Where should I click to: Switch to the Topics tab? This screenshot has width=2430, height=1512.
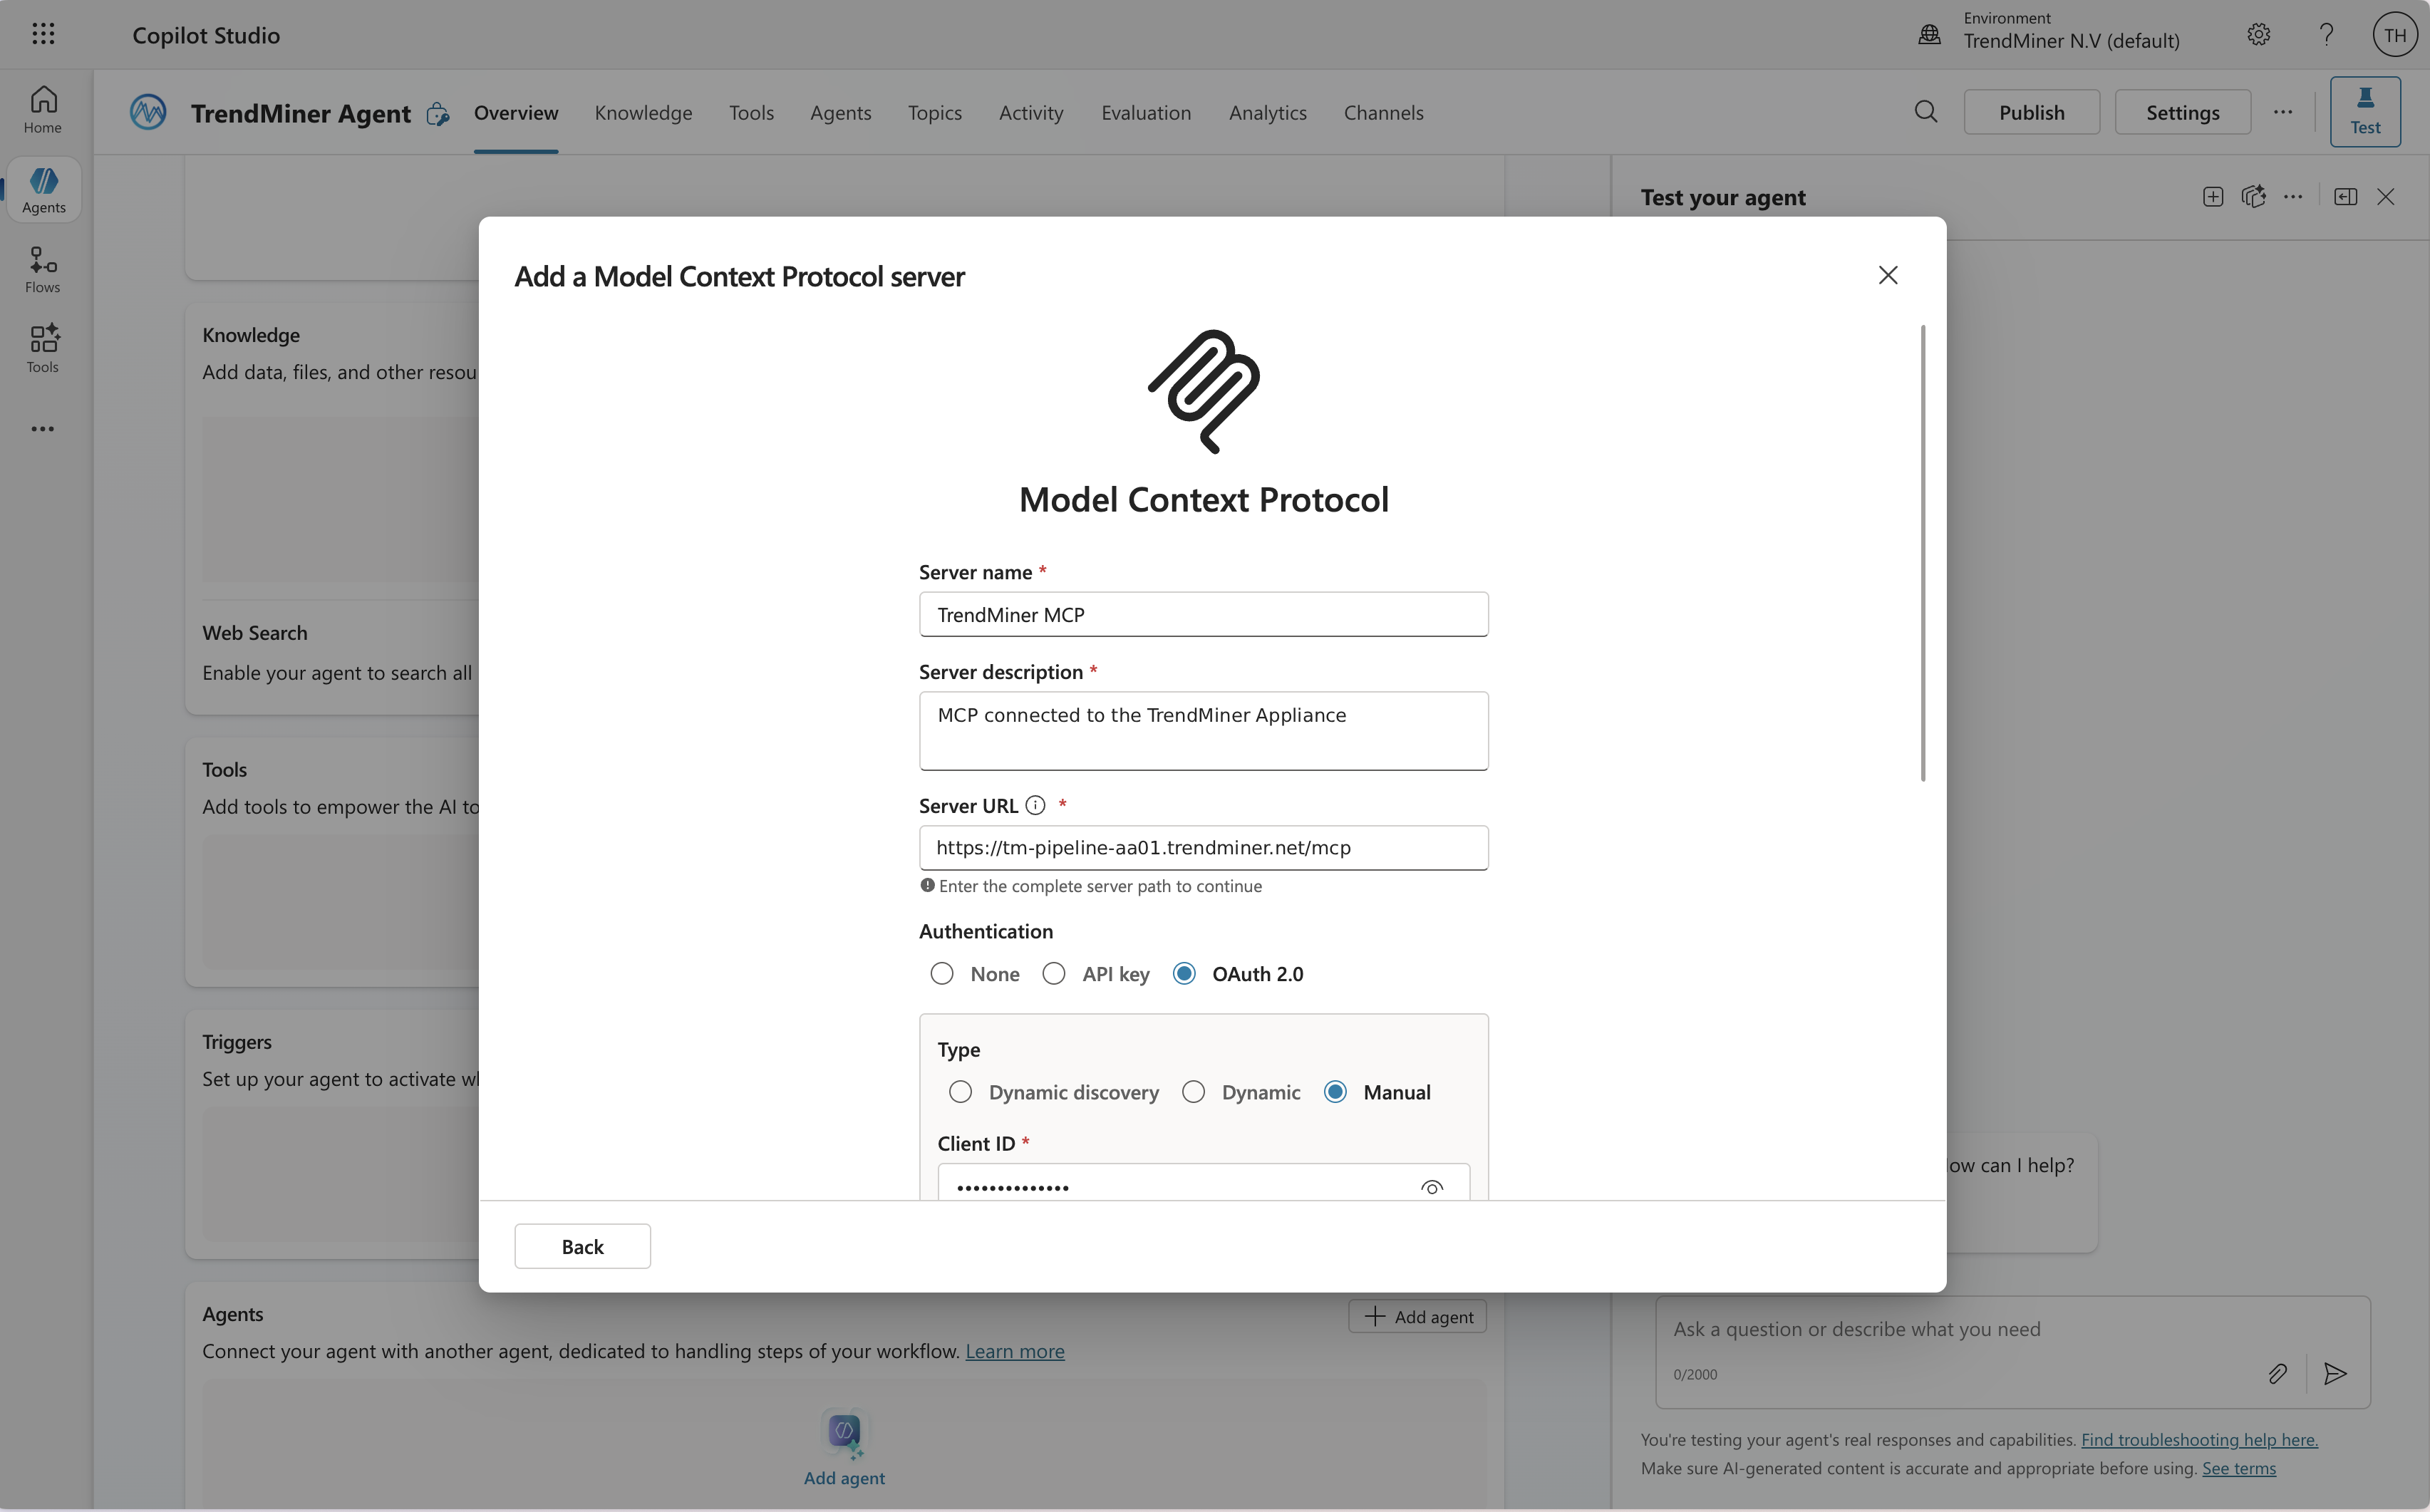click(x=934, y=112)
